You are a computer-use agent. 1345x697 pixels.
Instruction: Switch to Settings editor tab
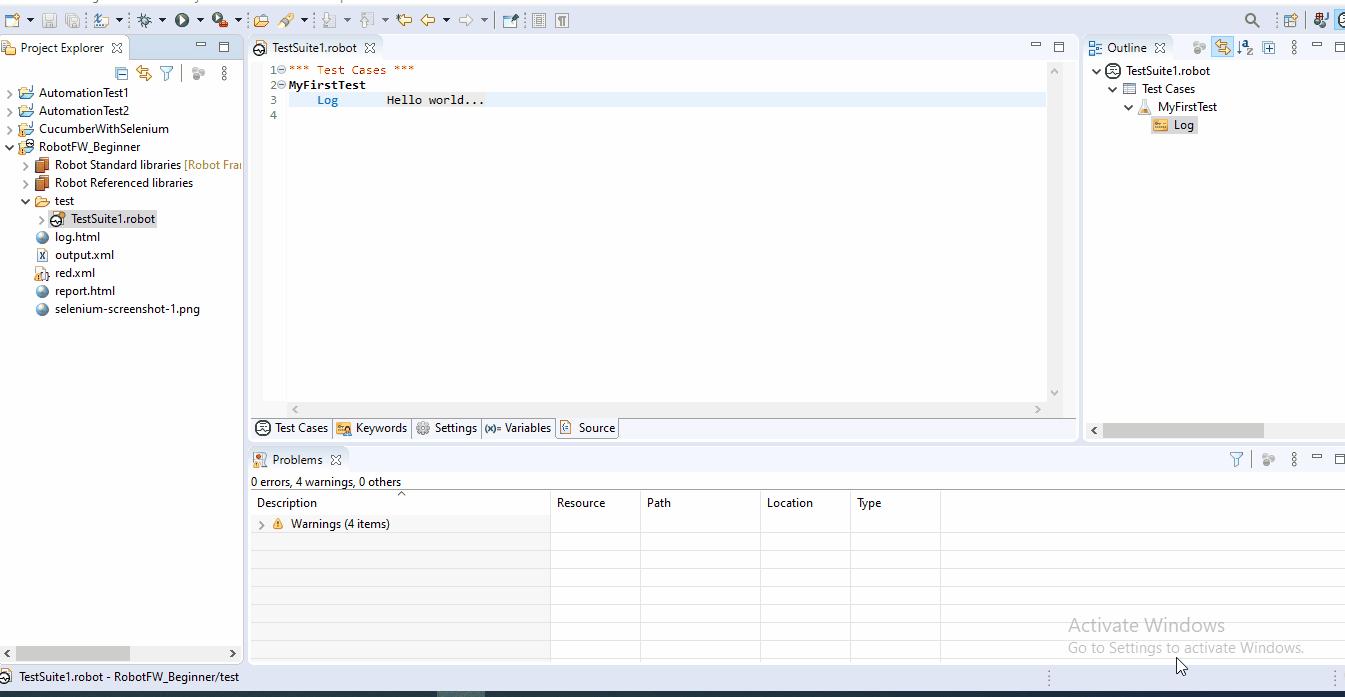coord(446,428)
